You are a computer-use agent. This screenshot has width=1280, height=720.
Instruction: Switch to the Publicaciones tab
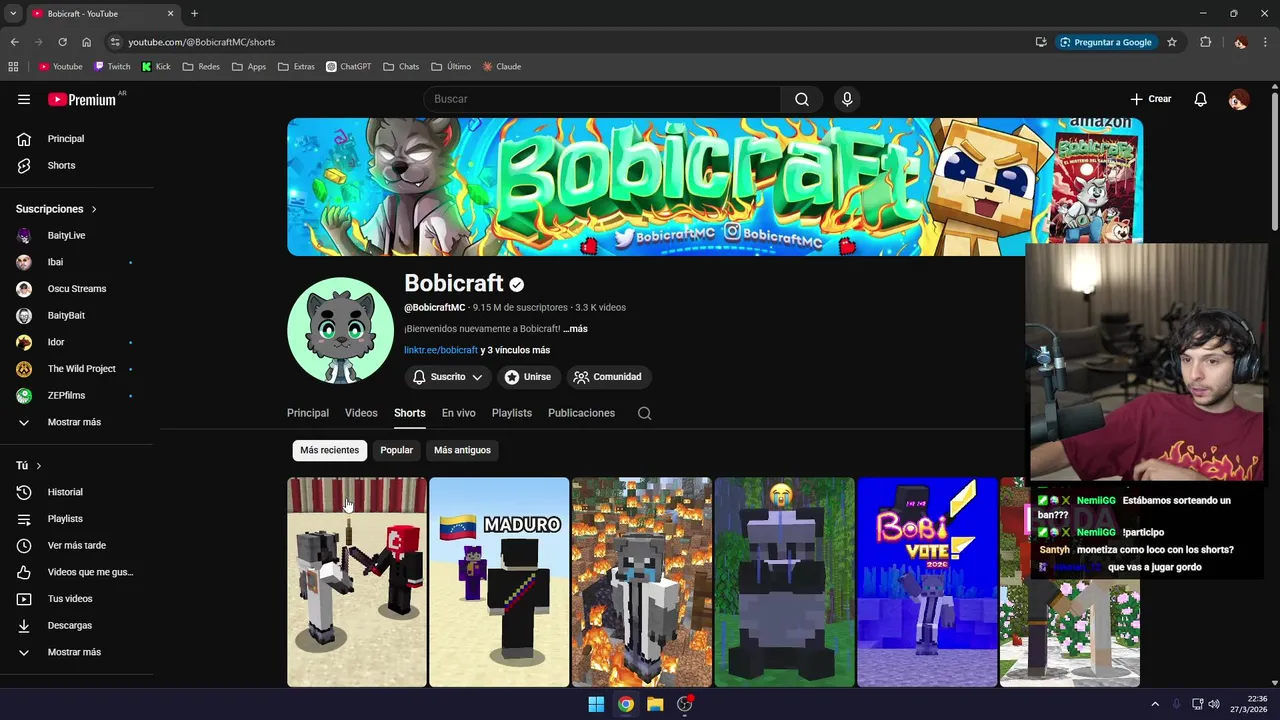pyautogui.click(x=581, y=413)
